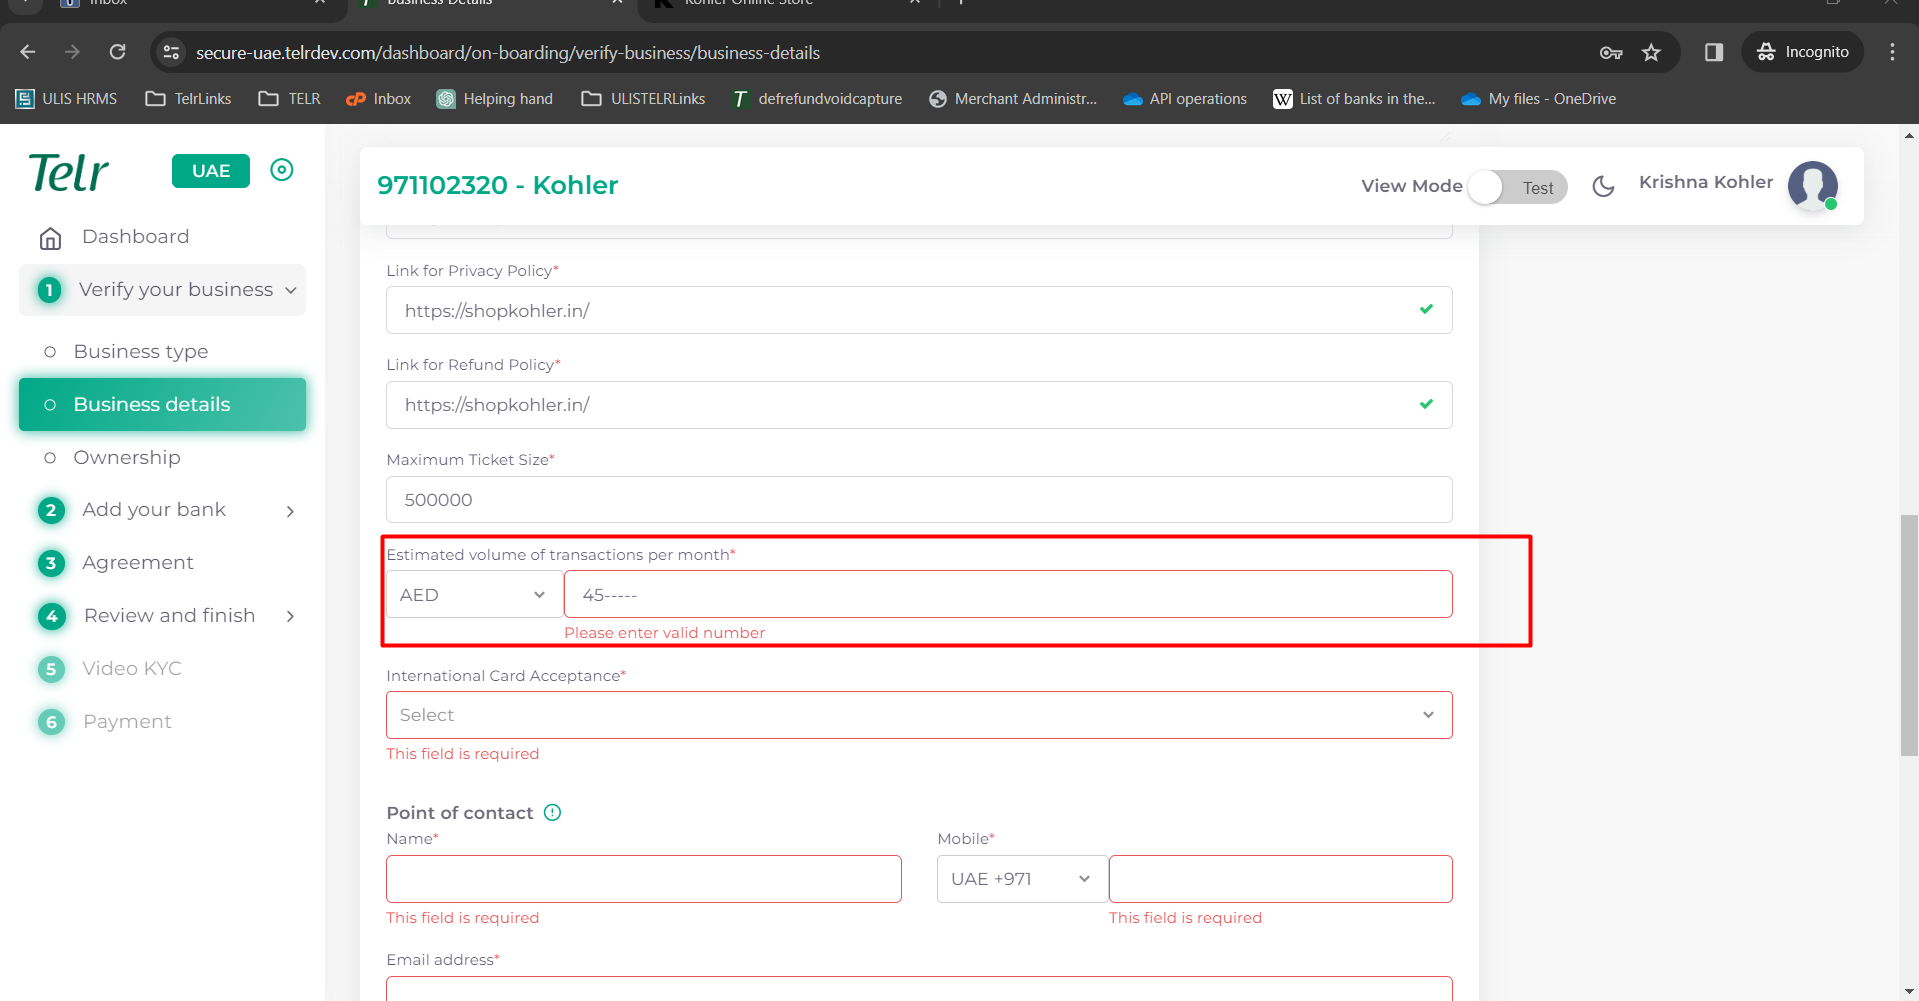Select Business details sidebar item
The width and height of the screenshot is (1919, 1001).
tap(162, 405)
